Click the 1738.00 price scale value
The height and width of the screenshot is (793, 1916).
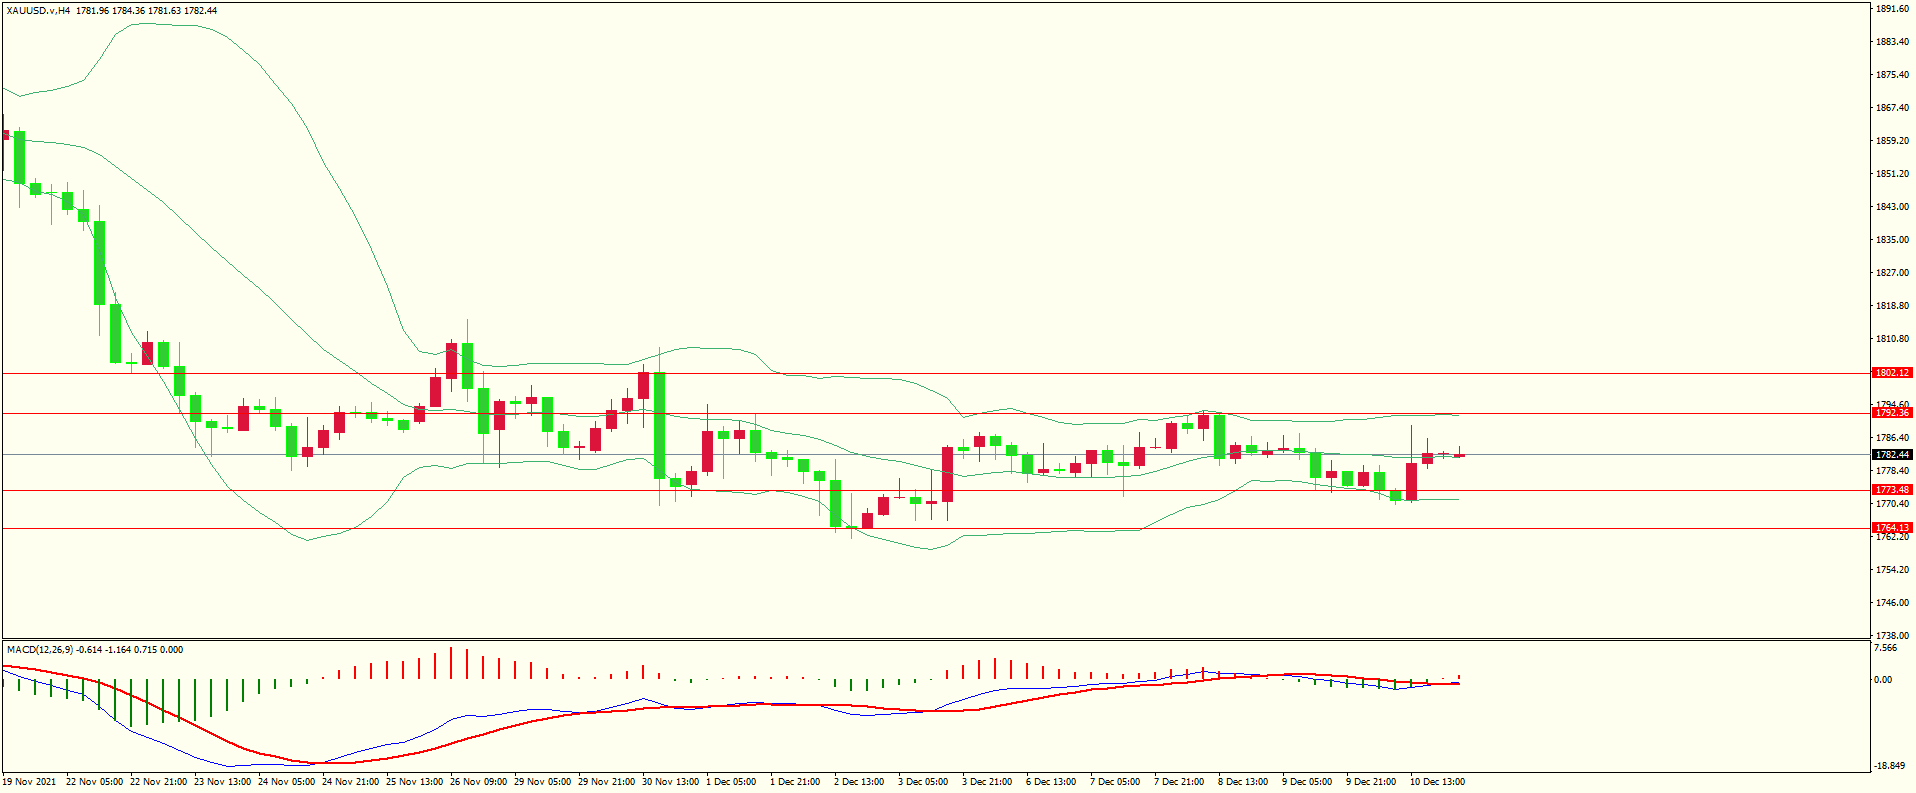(x=1892, y=636)
